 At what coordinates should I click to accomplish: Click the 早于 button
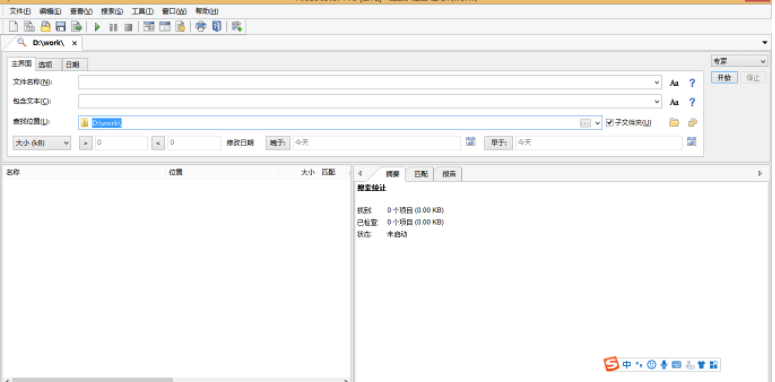click(x=498, y=143)
